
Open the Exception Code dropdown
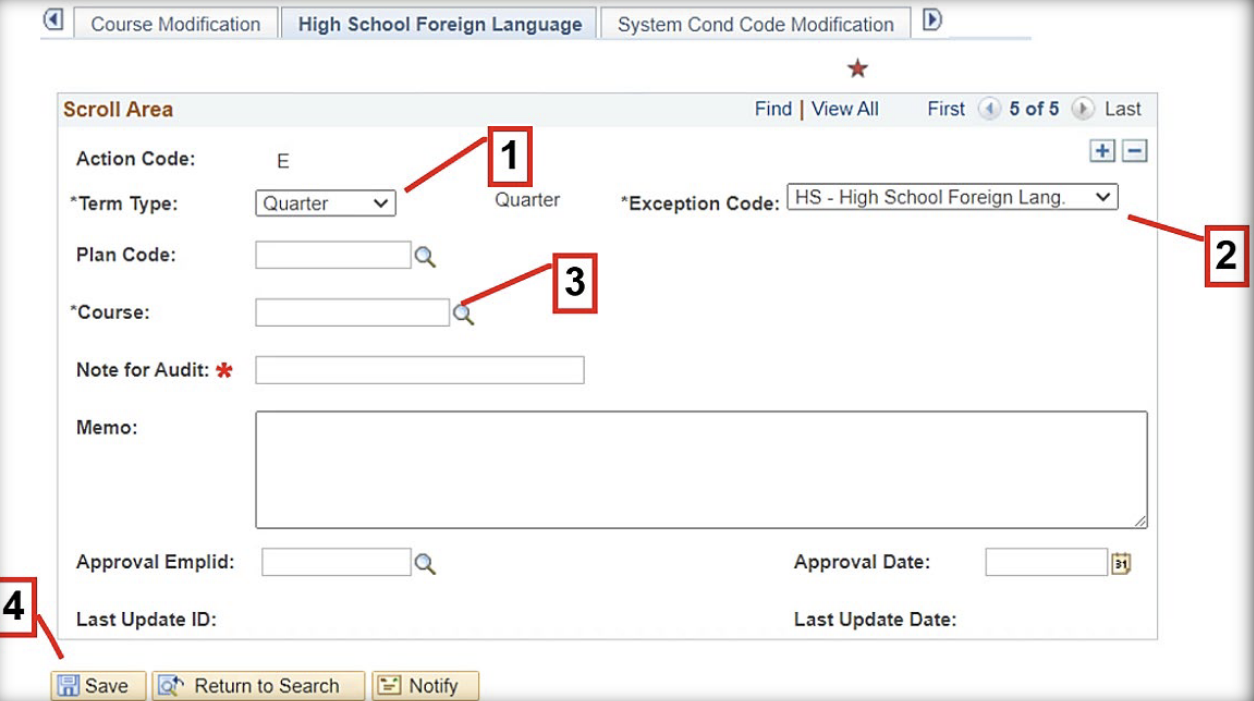tap(952, 197)
